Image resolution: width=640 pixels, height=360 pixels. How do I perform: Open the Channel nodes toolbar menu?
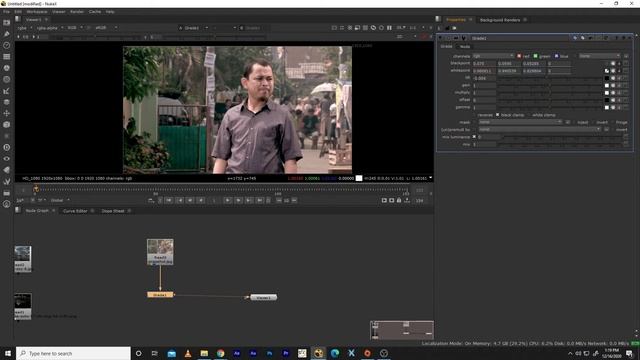tap(7, 57)
